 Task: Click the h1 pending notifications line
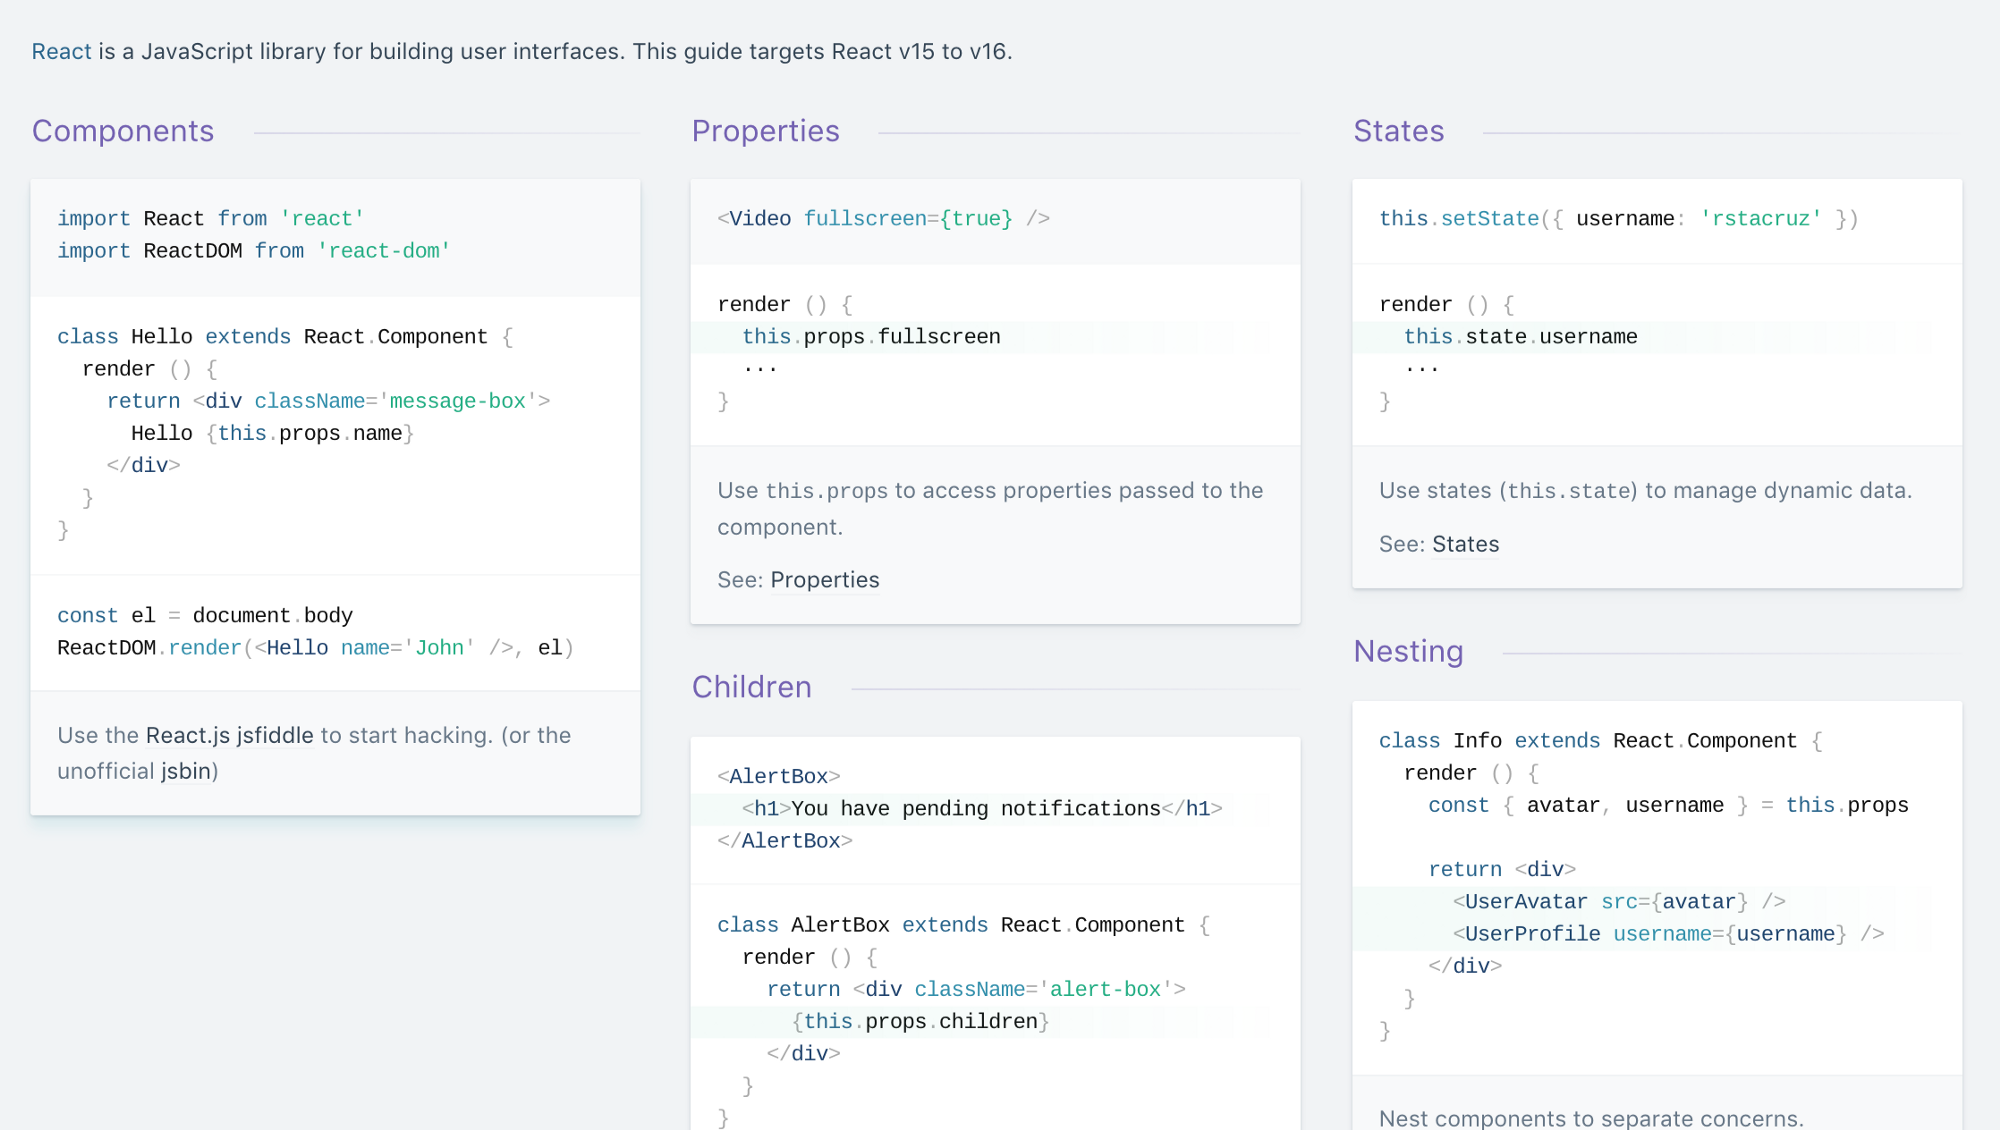pyautogui.click(x=981, y=808)
